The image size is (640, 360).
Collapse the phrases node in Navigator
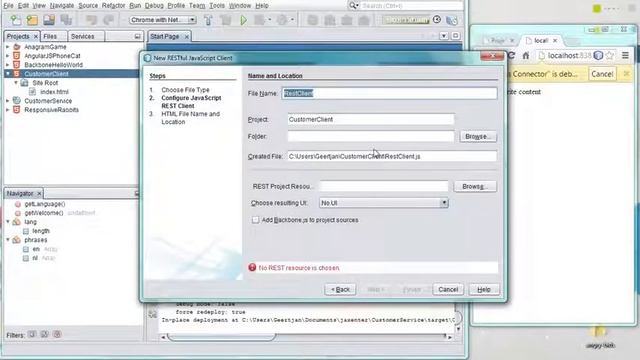pyautogui.click(x=8, y=240)
